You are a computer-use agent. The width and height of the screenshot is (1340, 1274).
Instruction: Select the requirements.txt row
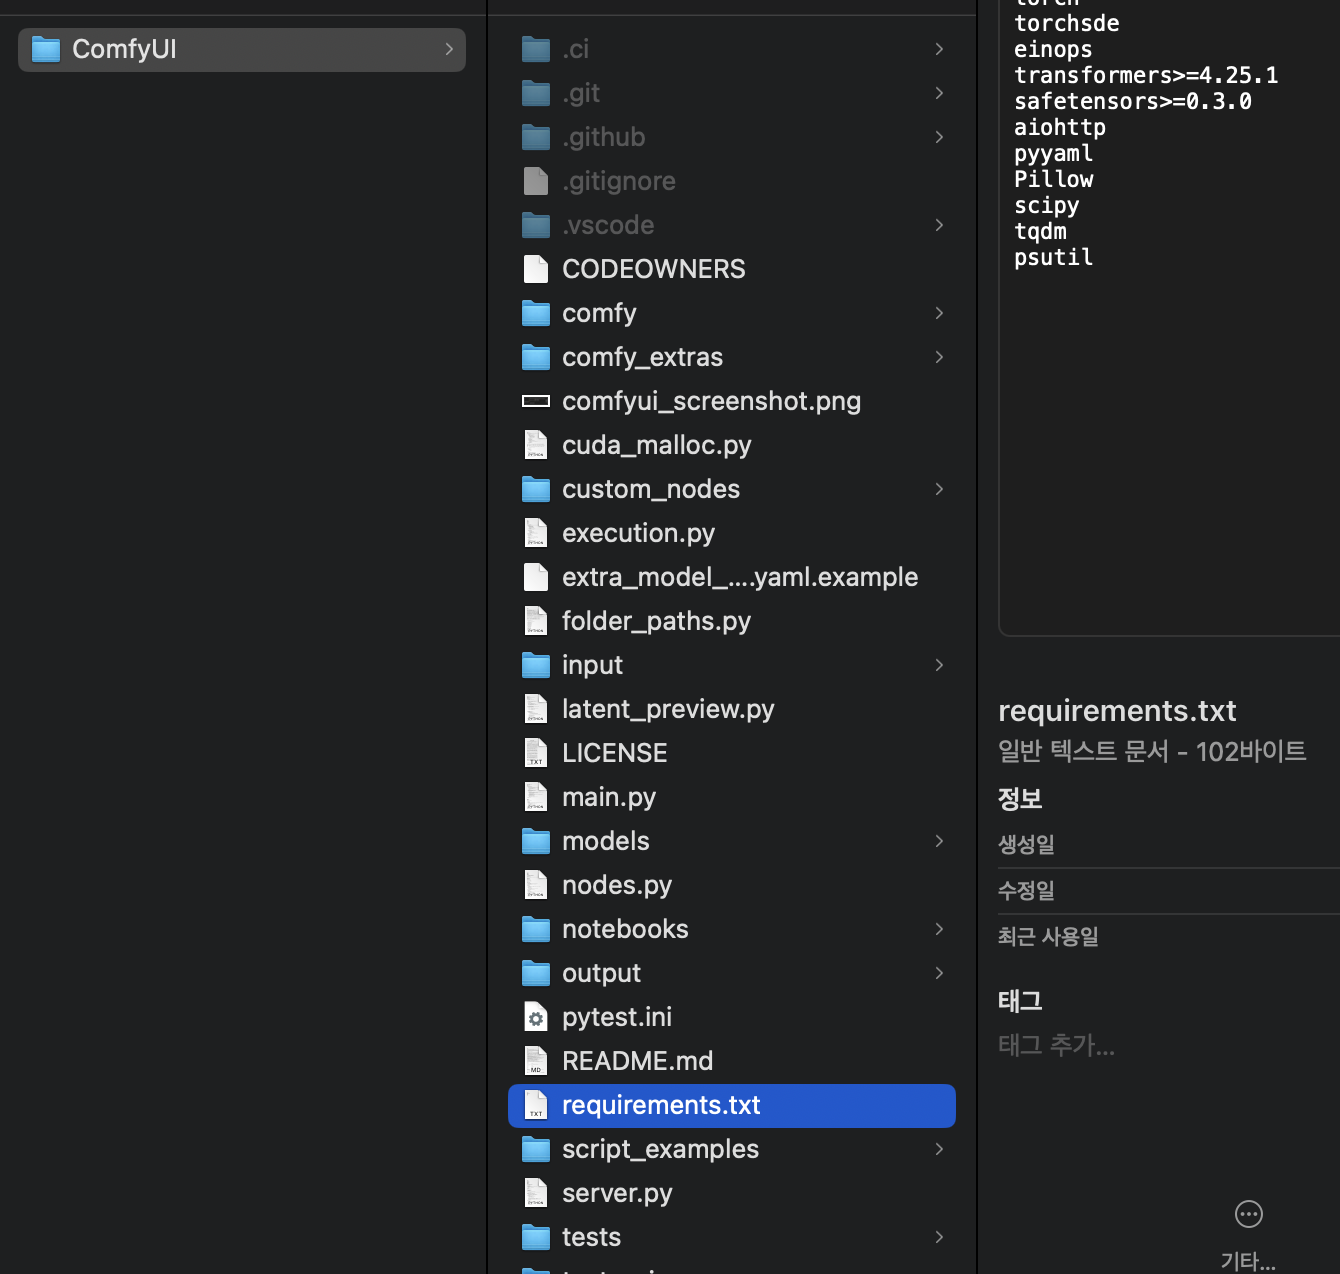tap(732, 1106)
